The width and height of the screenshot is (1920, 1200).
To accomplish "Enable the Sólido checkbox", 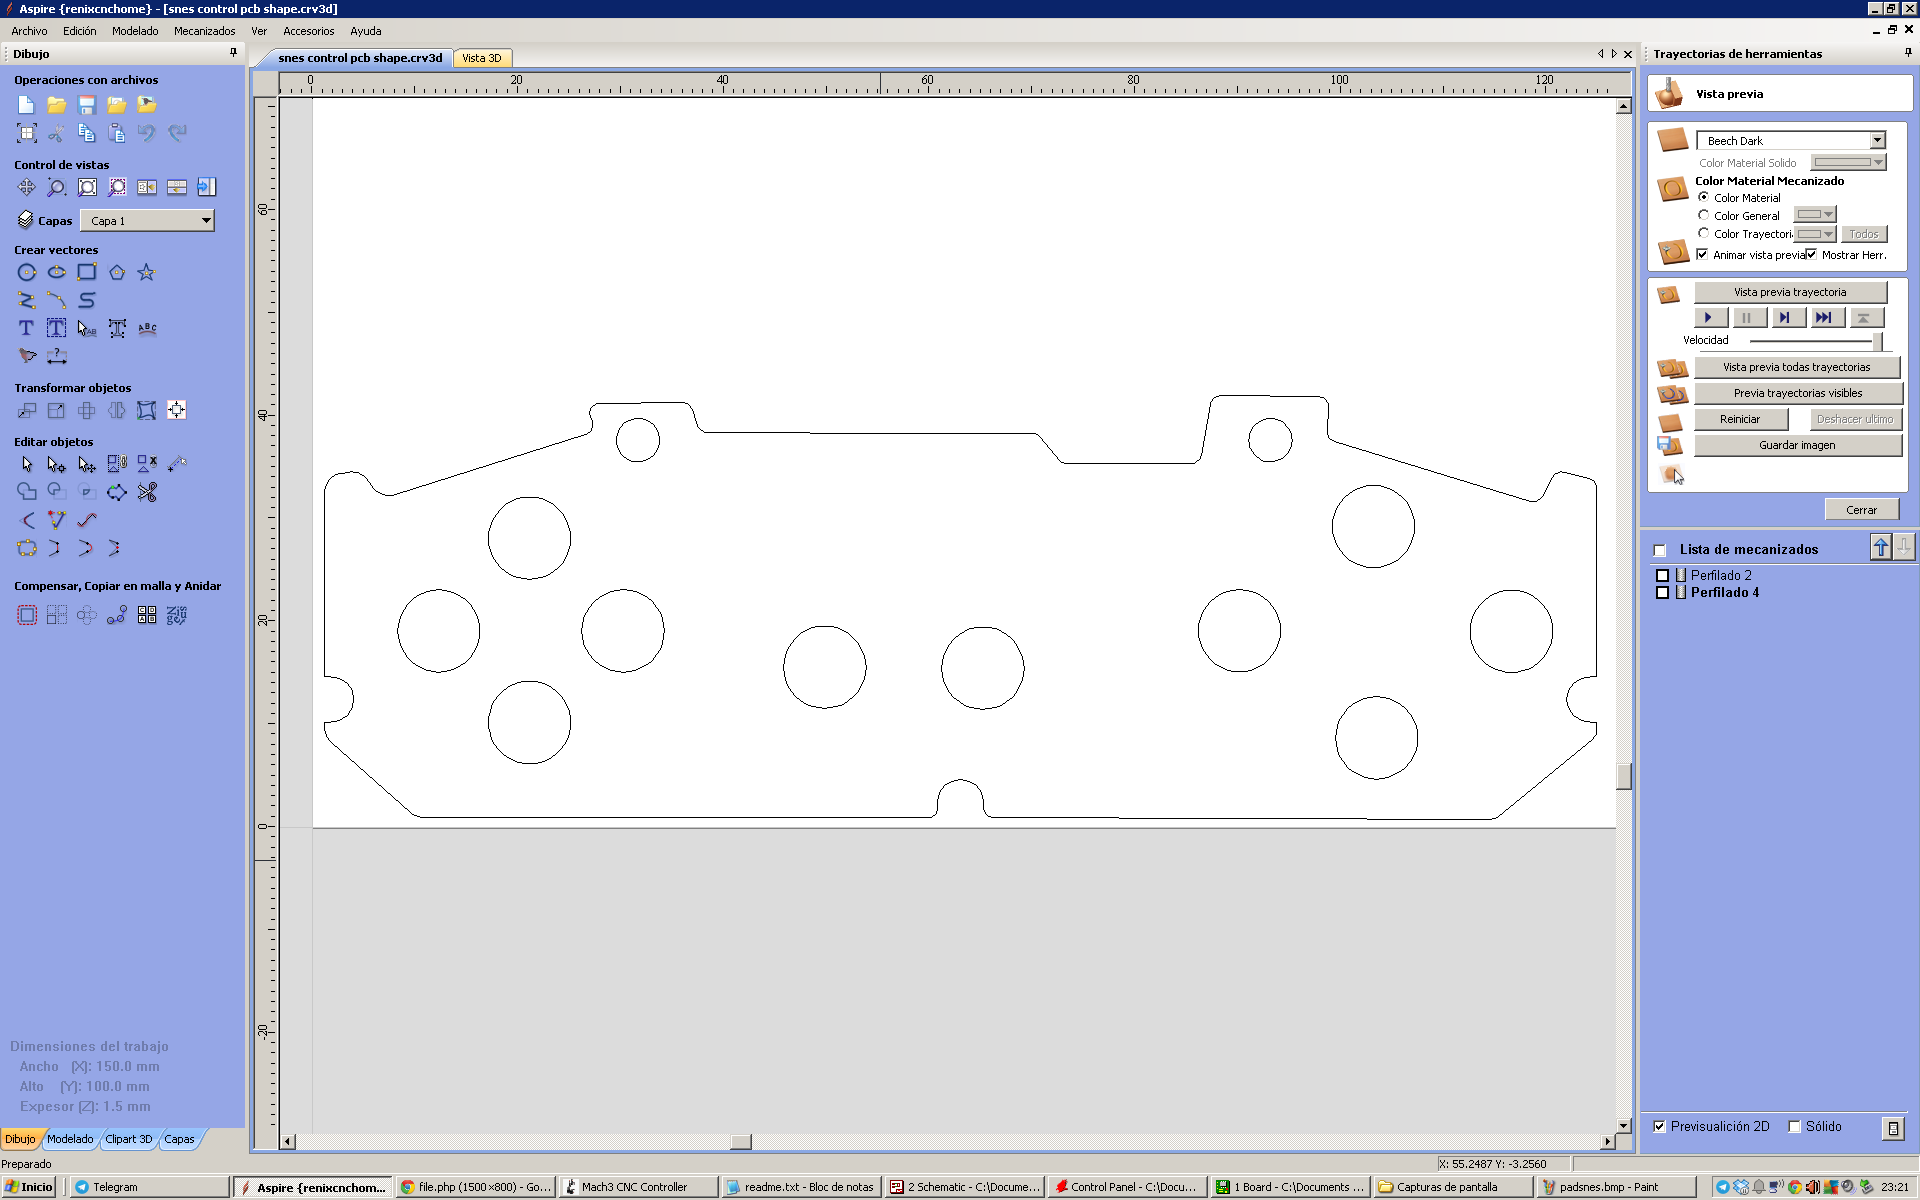I will pos(1795,1126).
